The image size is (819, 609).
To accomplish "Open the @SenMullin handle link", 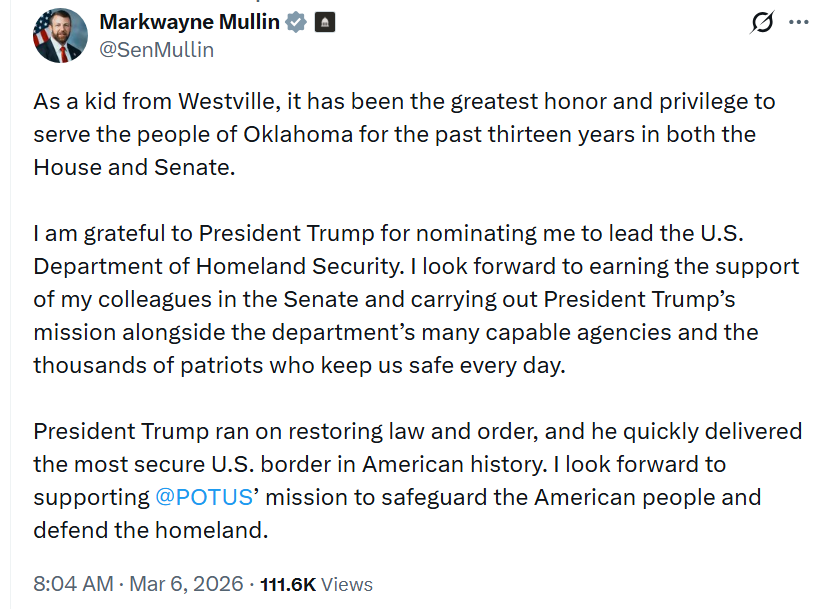I will [156, 49].
